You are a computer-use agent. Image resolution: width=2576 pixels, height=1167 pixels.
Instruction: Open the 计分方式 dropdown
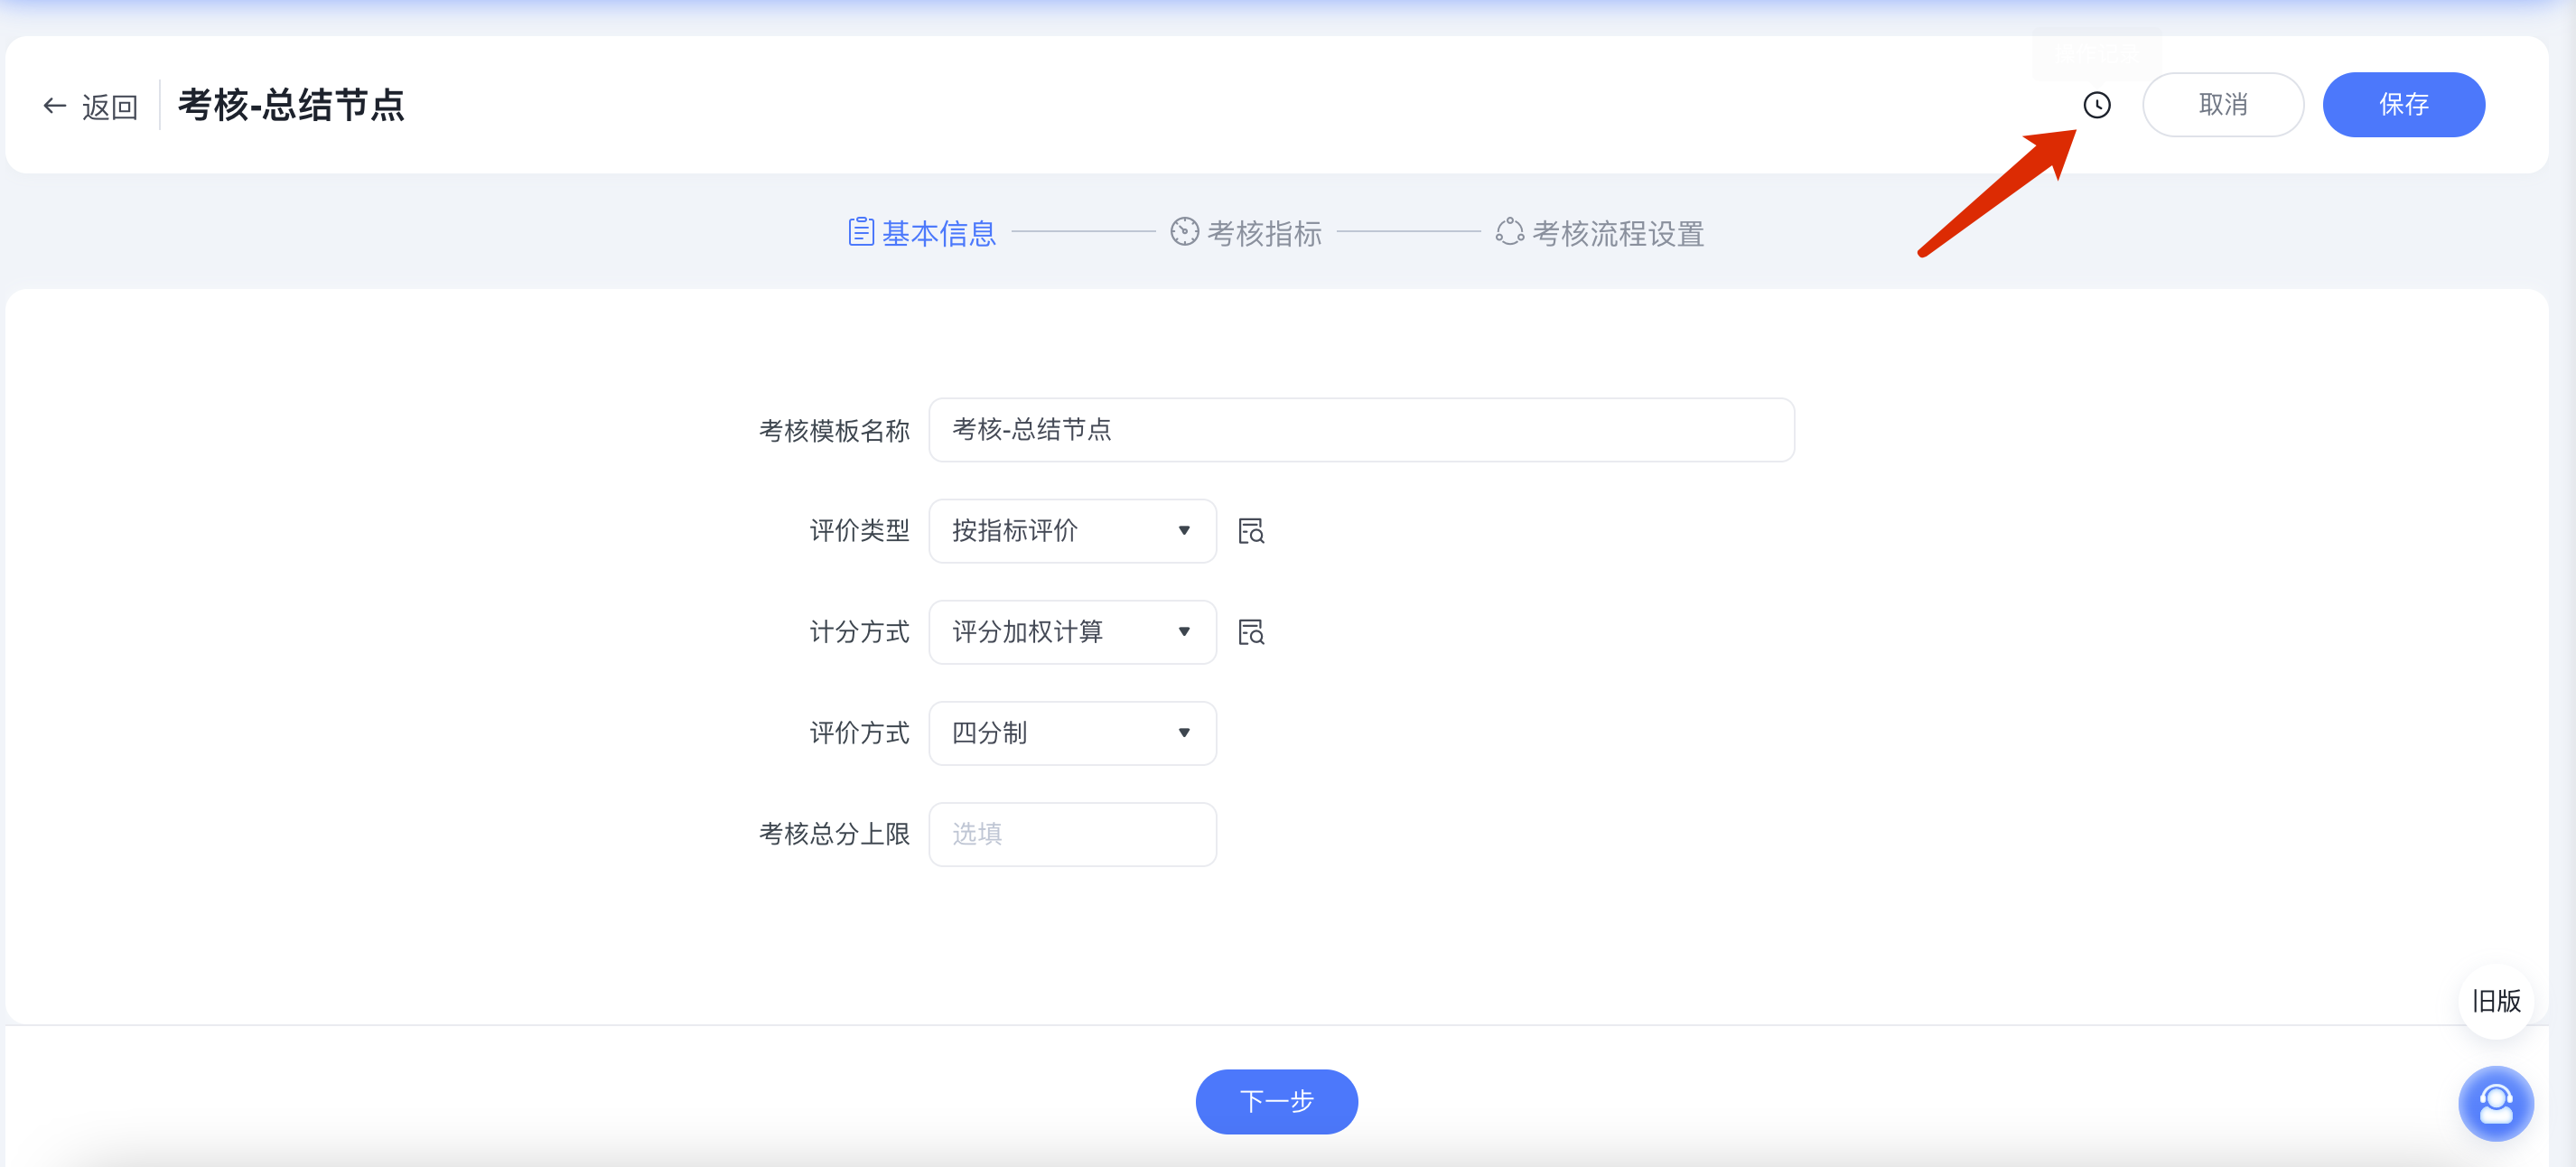pyautogui.click(x=1072, y=632)
